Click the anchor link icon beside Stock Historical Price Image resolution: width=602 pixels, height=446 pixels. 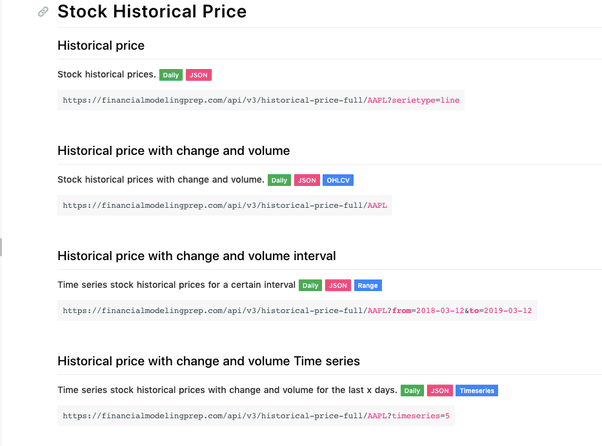tap(43, 13)
